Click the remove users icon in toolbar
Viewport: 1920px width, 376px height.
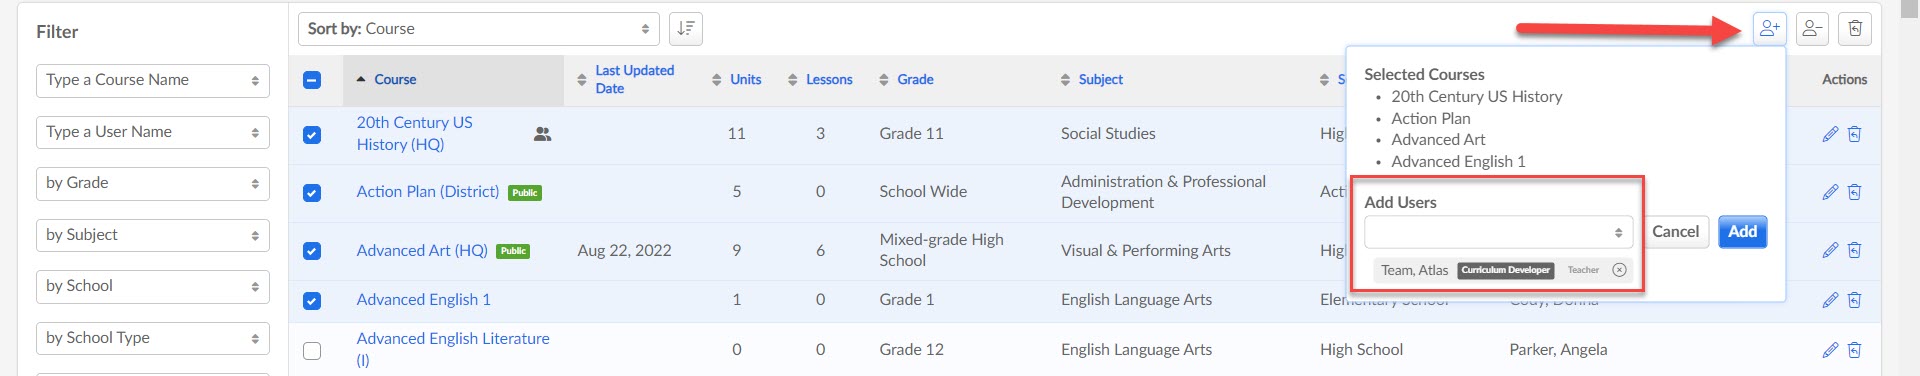coord(1812,29)
